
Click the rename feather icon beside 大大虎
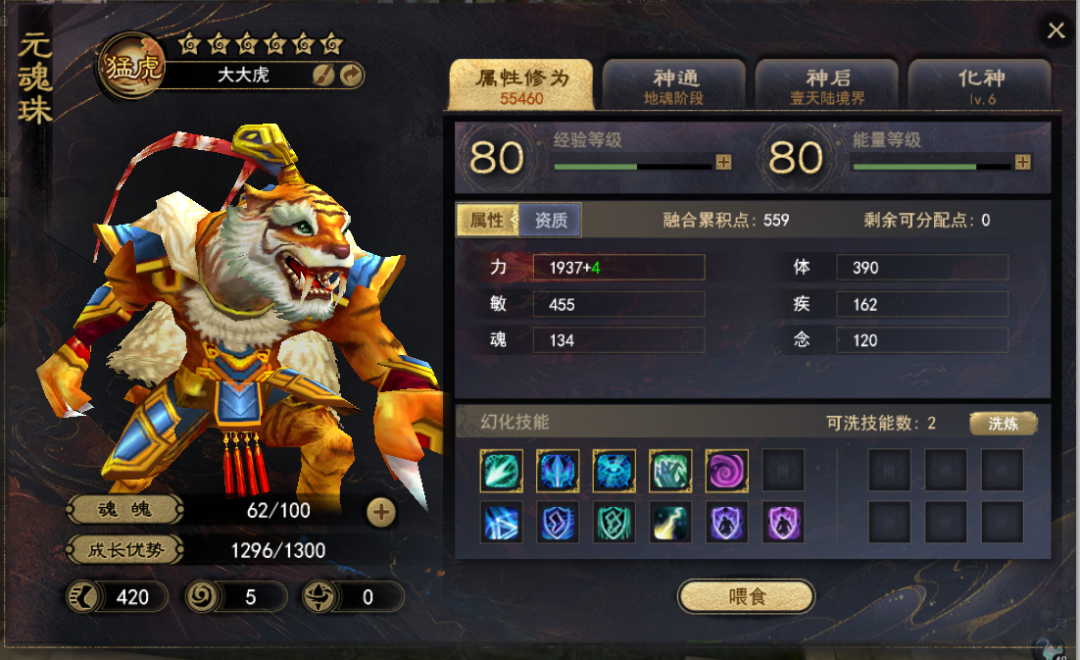click(323, 75)
